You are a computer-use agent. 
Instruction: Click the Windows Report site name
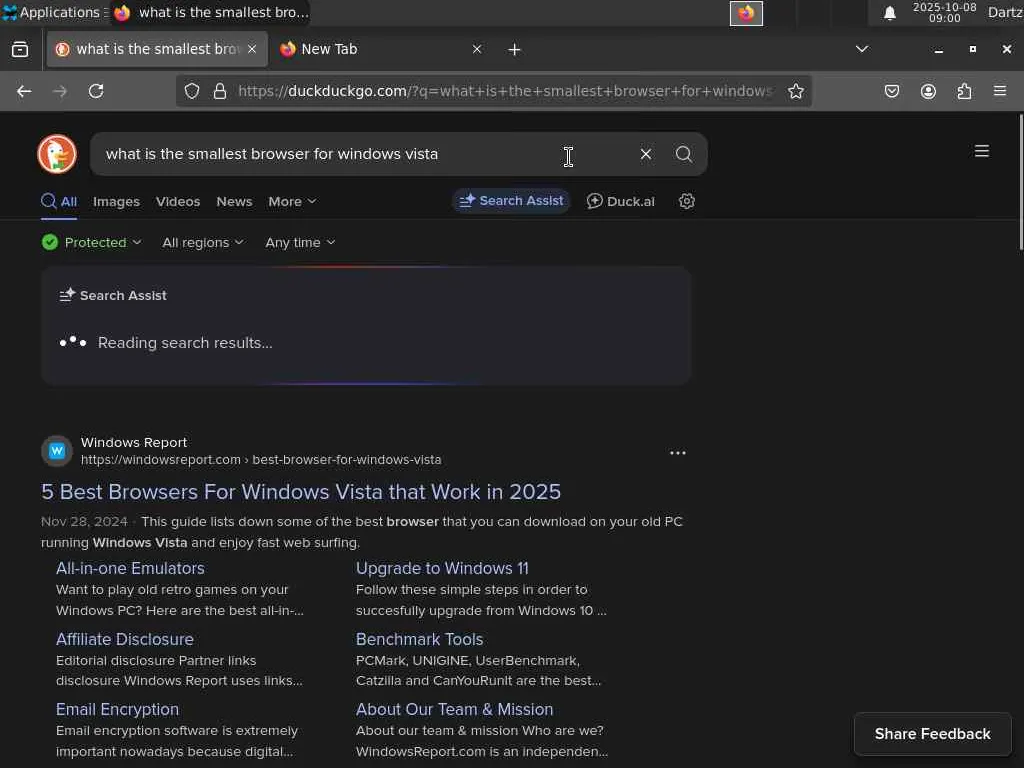(134, 443)
